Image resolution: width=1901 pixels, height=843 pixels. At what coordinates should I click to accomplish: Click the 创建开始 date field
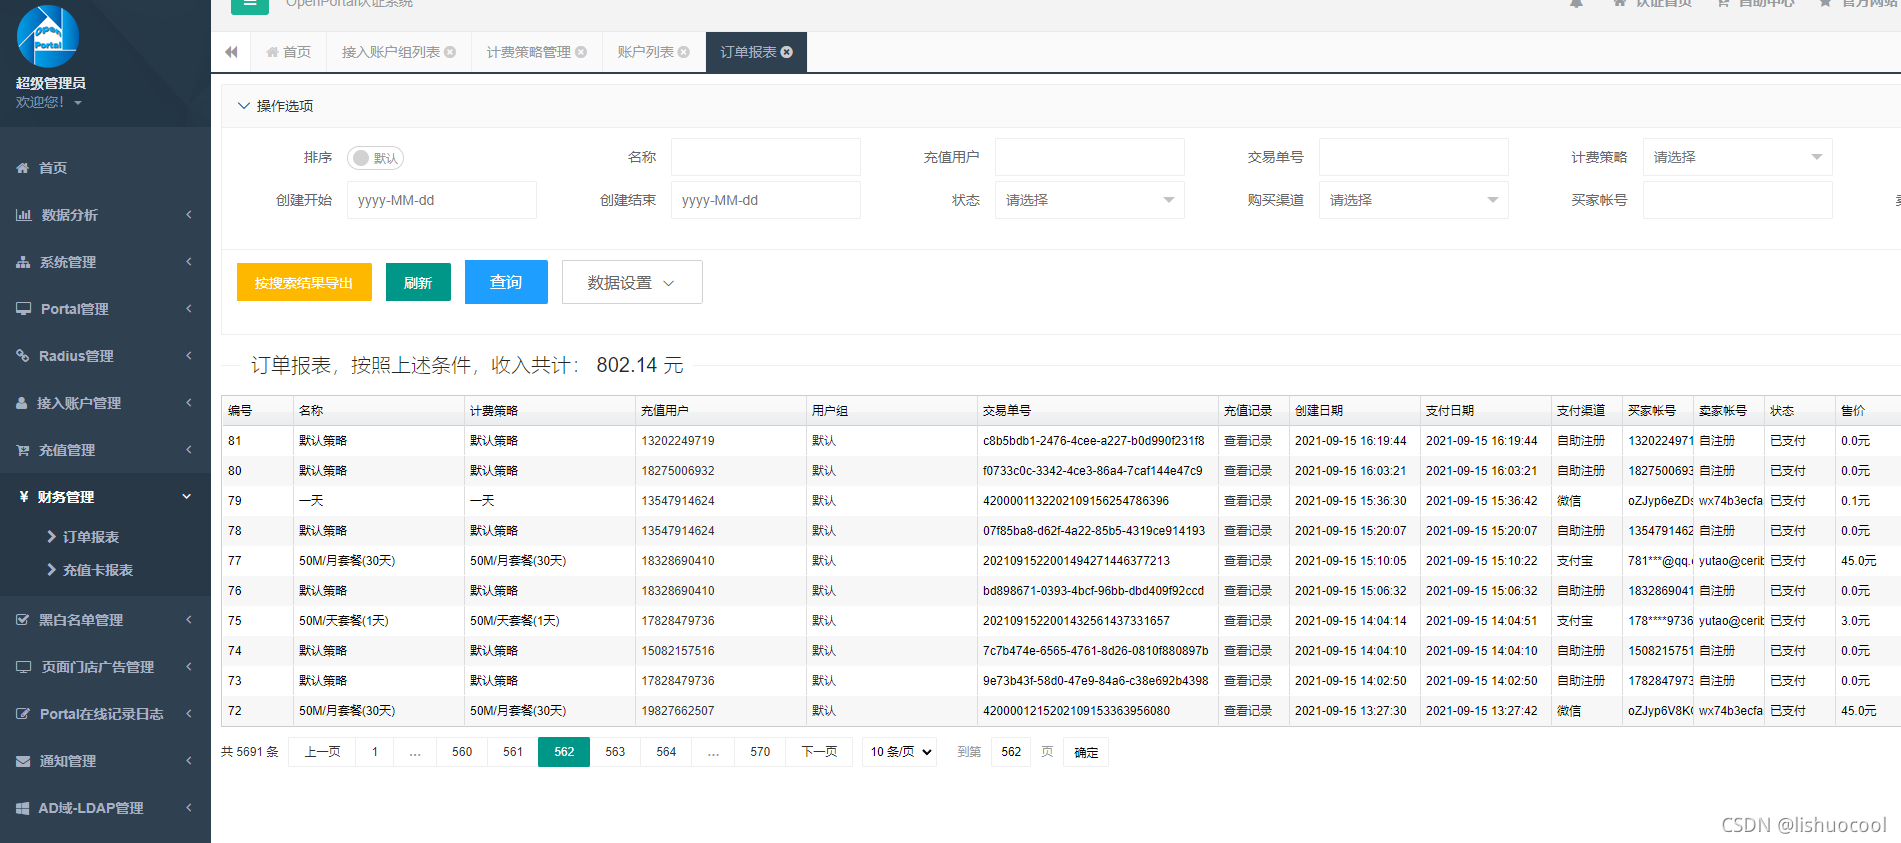click(442, 200)
